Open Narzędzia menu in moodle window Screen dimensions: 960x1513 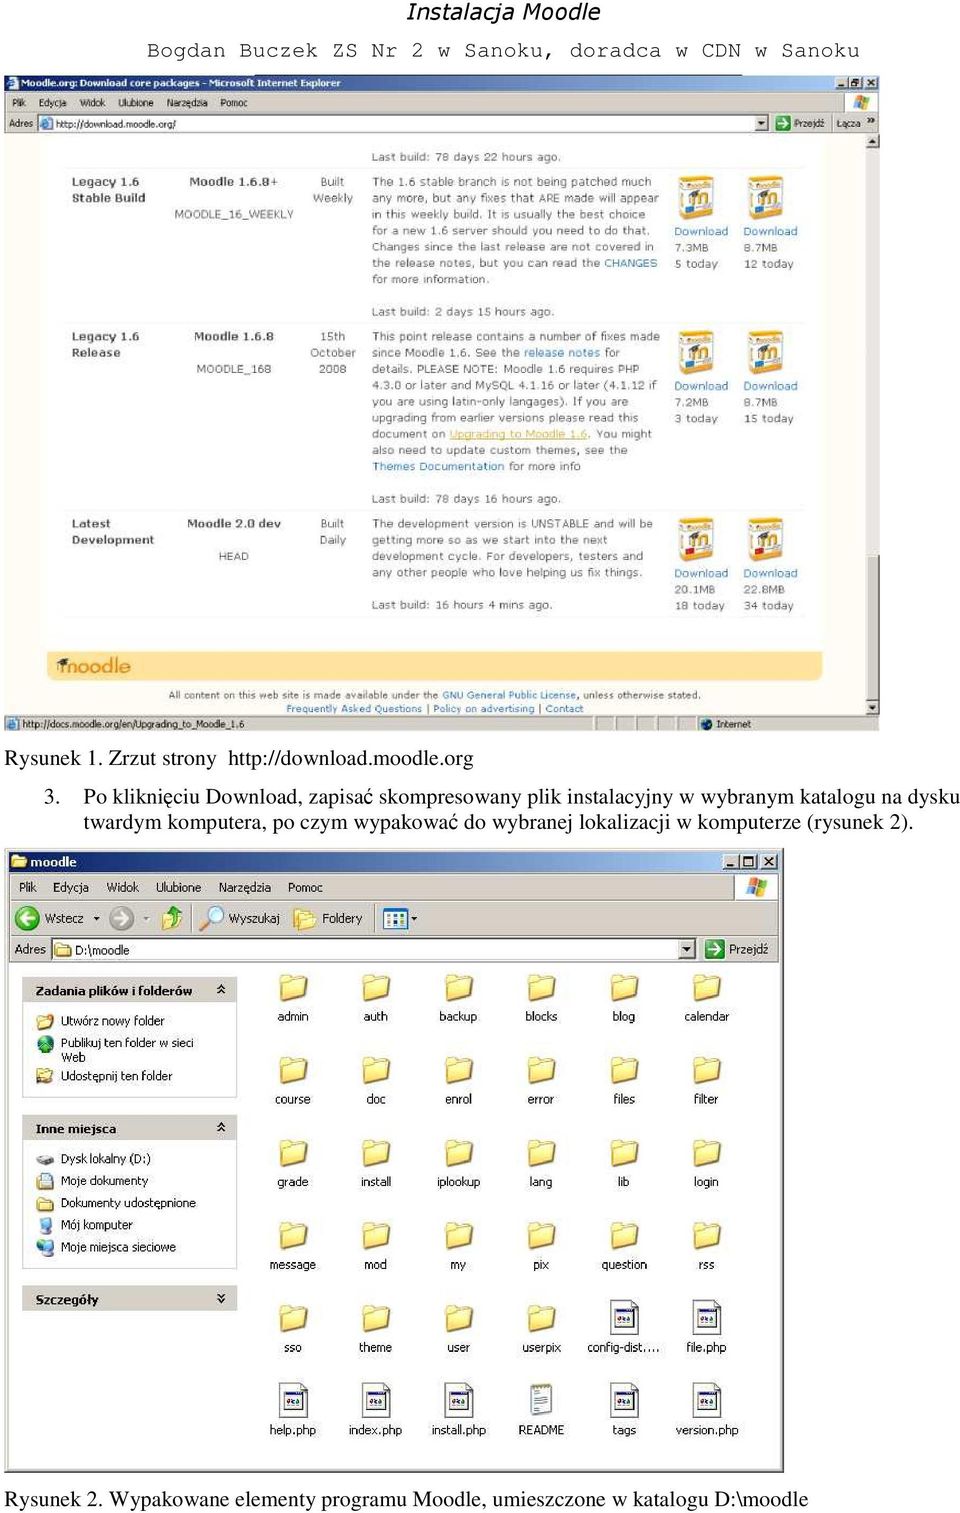pos(245,887)
